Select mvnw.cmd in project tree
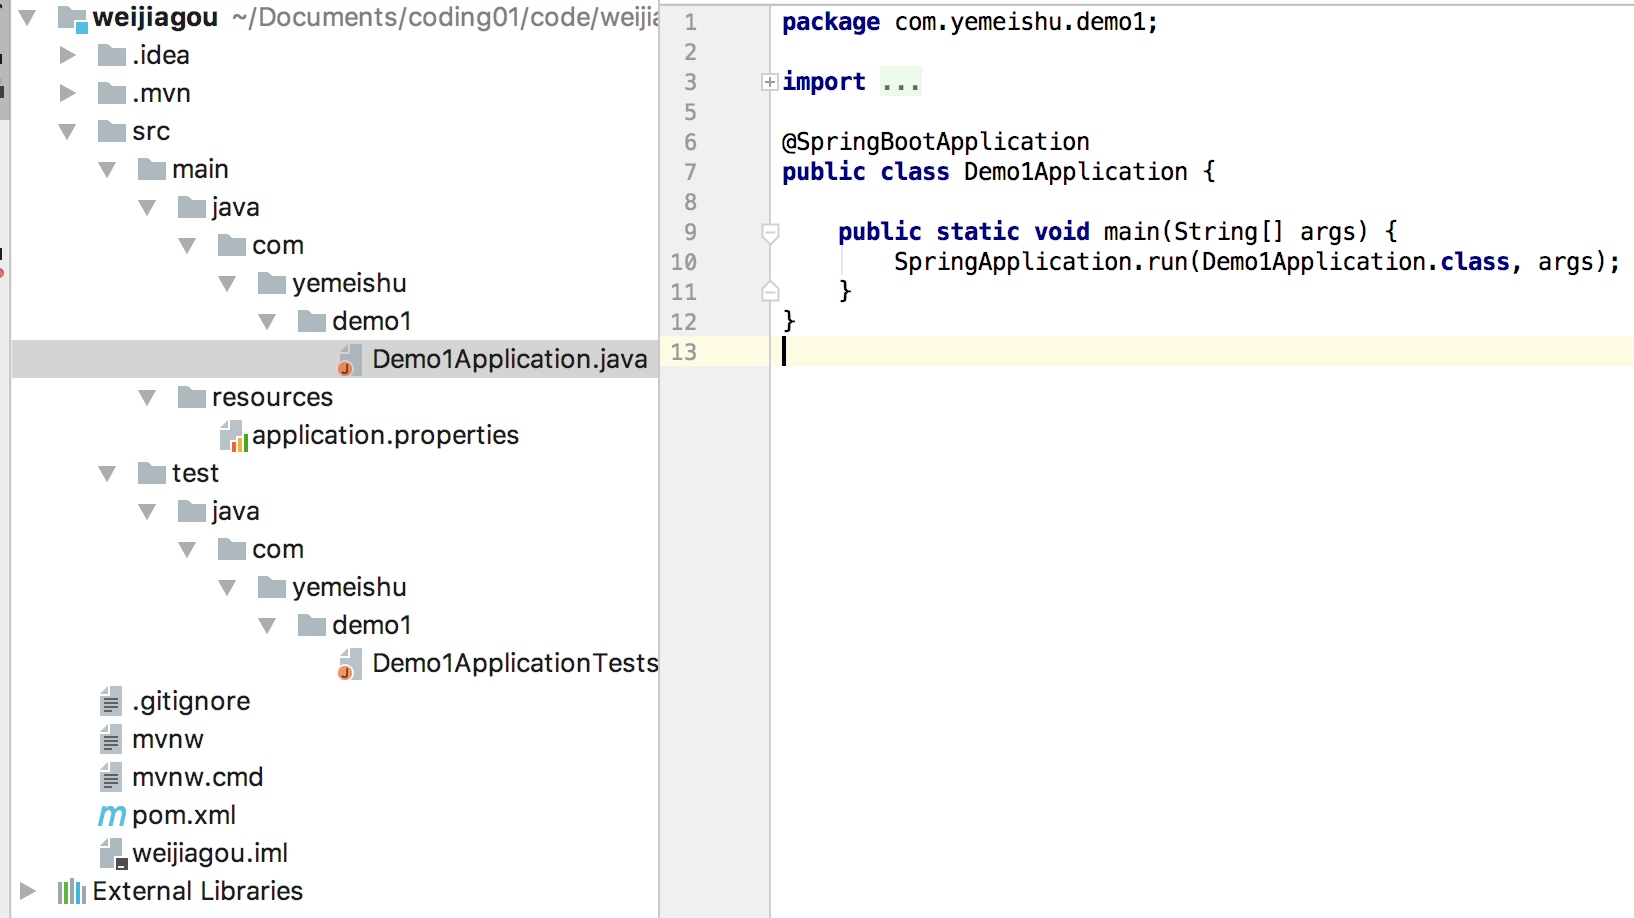Viewport: 1634px width, 918px height. (198, 777)
